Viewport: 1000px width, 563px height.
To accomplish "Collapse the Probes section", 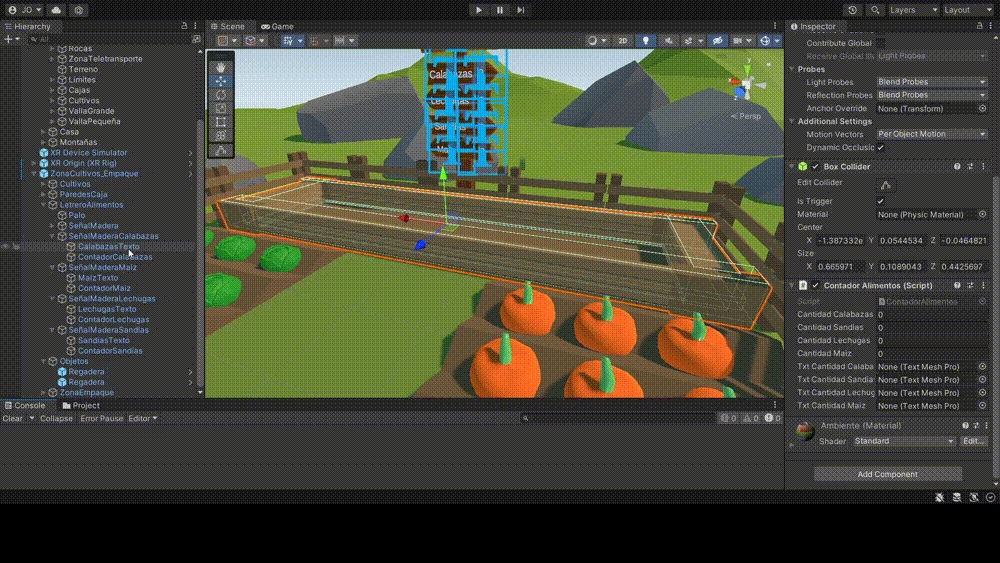I will [x=791, y=69].
